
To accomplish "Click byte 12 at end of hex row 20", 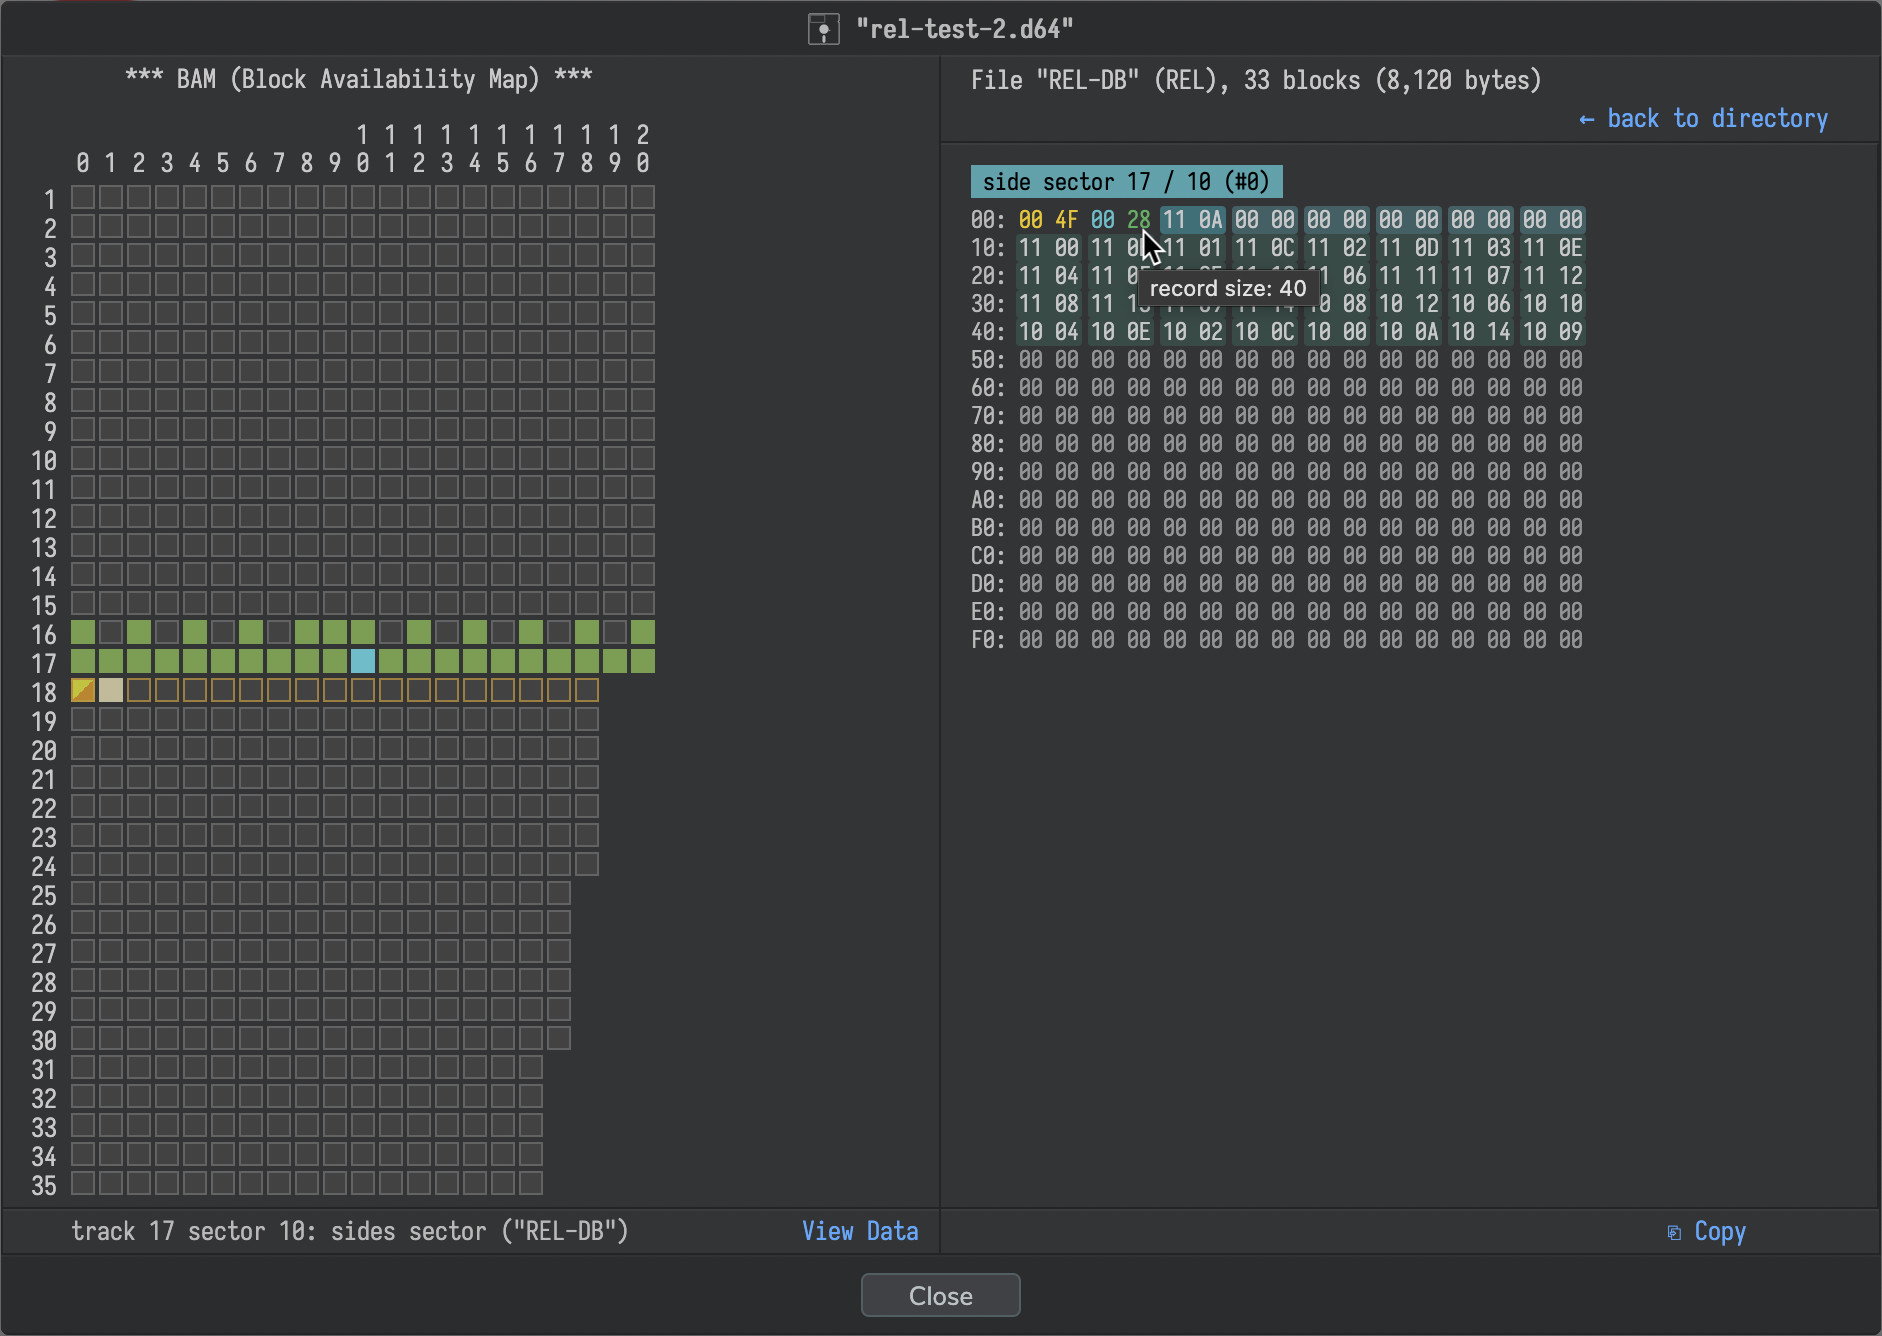I will [1571, 276].
